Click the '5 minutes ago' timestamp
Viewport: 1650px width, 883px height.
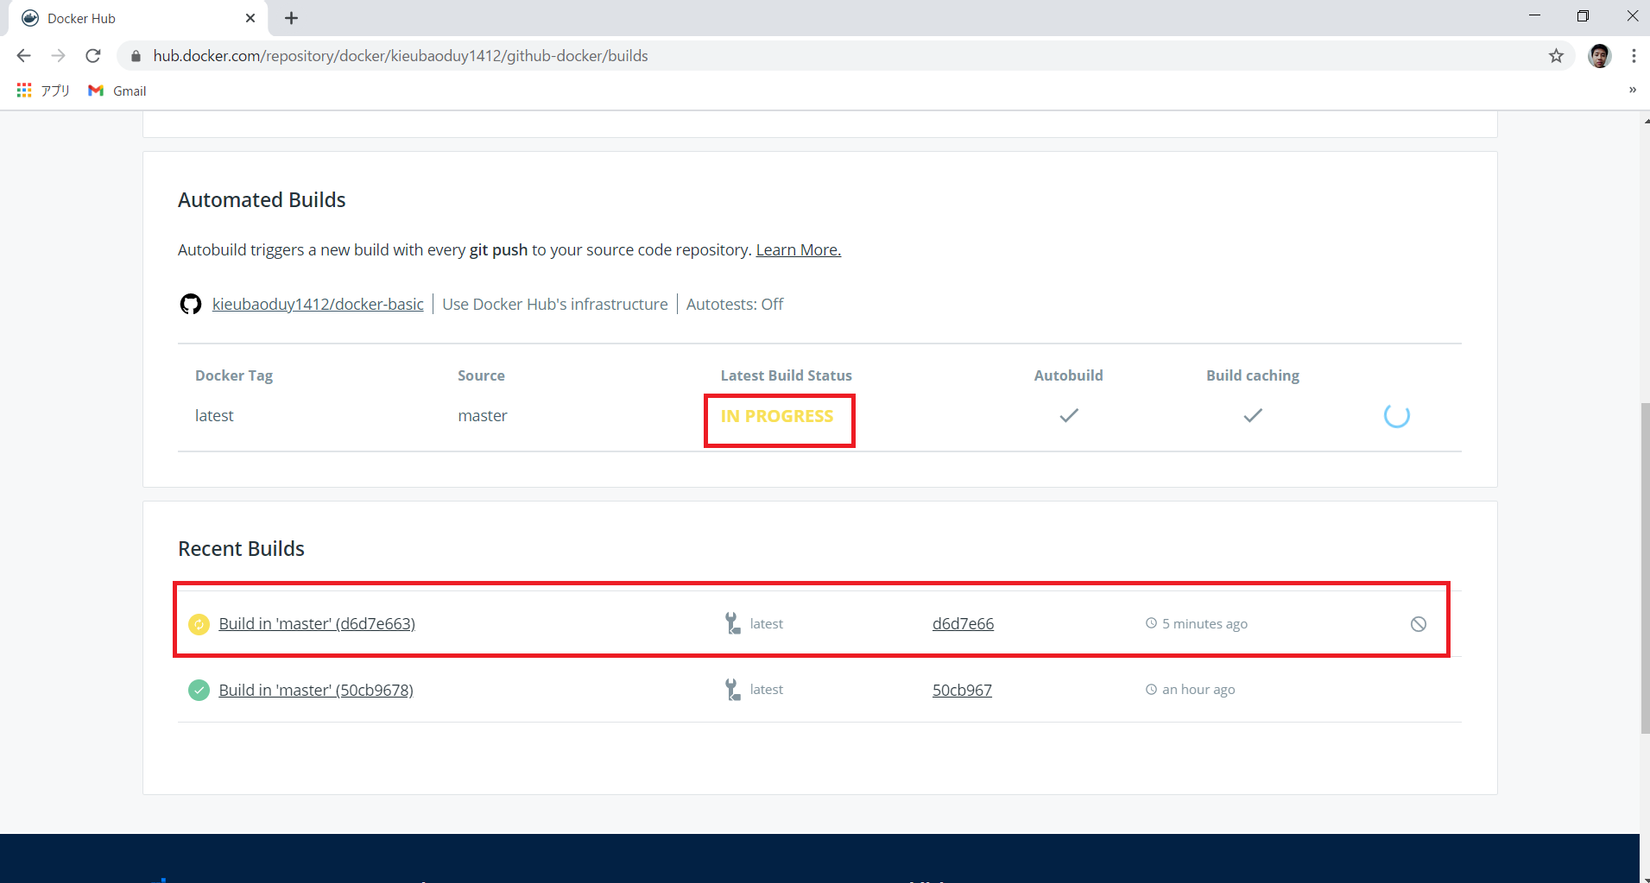tap(1205, 624)
